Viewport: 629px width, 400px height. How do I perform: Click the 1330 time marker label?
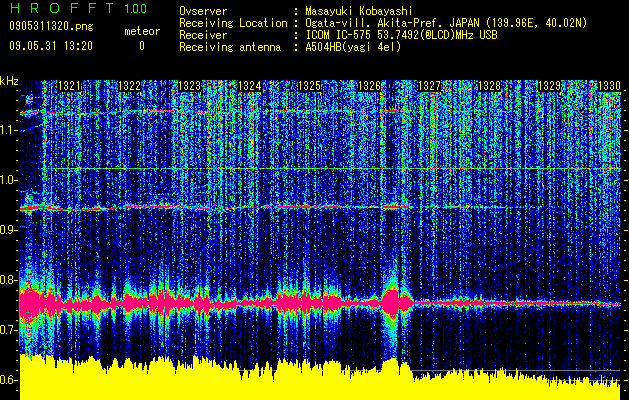pos(609,86)
